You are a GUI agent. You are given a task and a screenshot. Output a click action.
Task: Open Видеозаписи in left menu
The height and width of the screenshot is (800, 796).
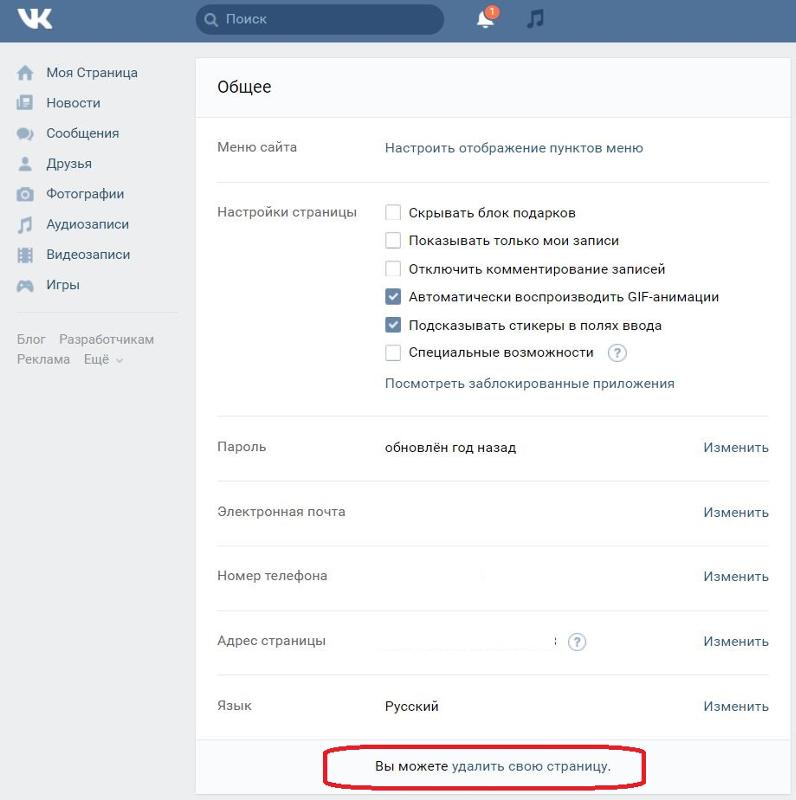[x=88, y=255]
